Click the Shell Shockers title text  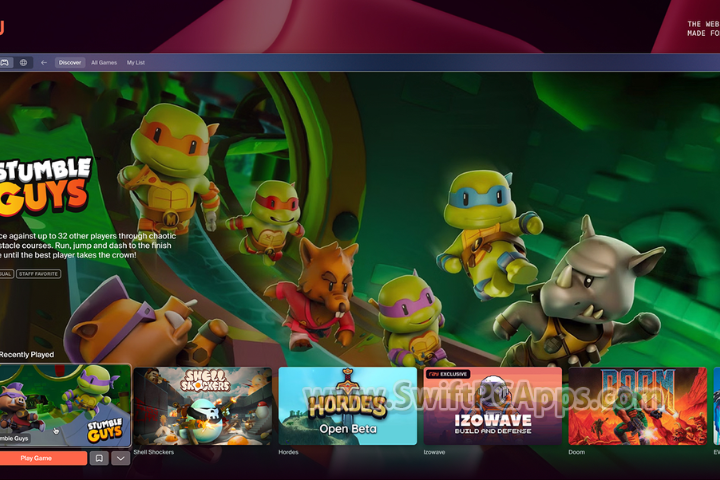(153, 452)
